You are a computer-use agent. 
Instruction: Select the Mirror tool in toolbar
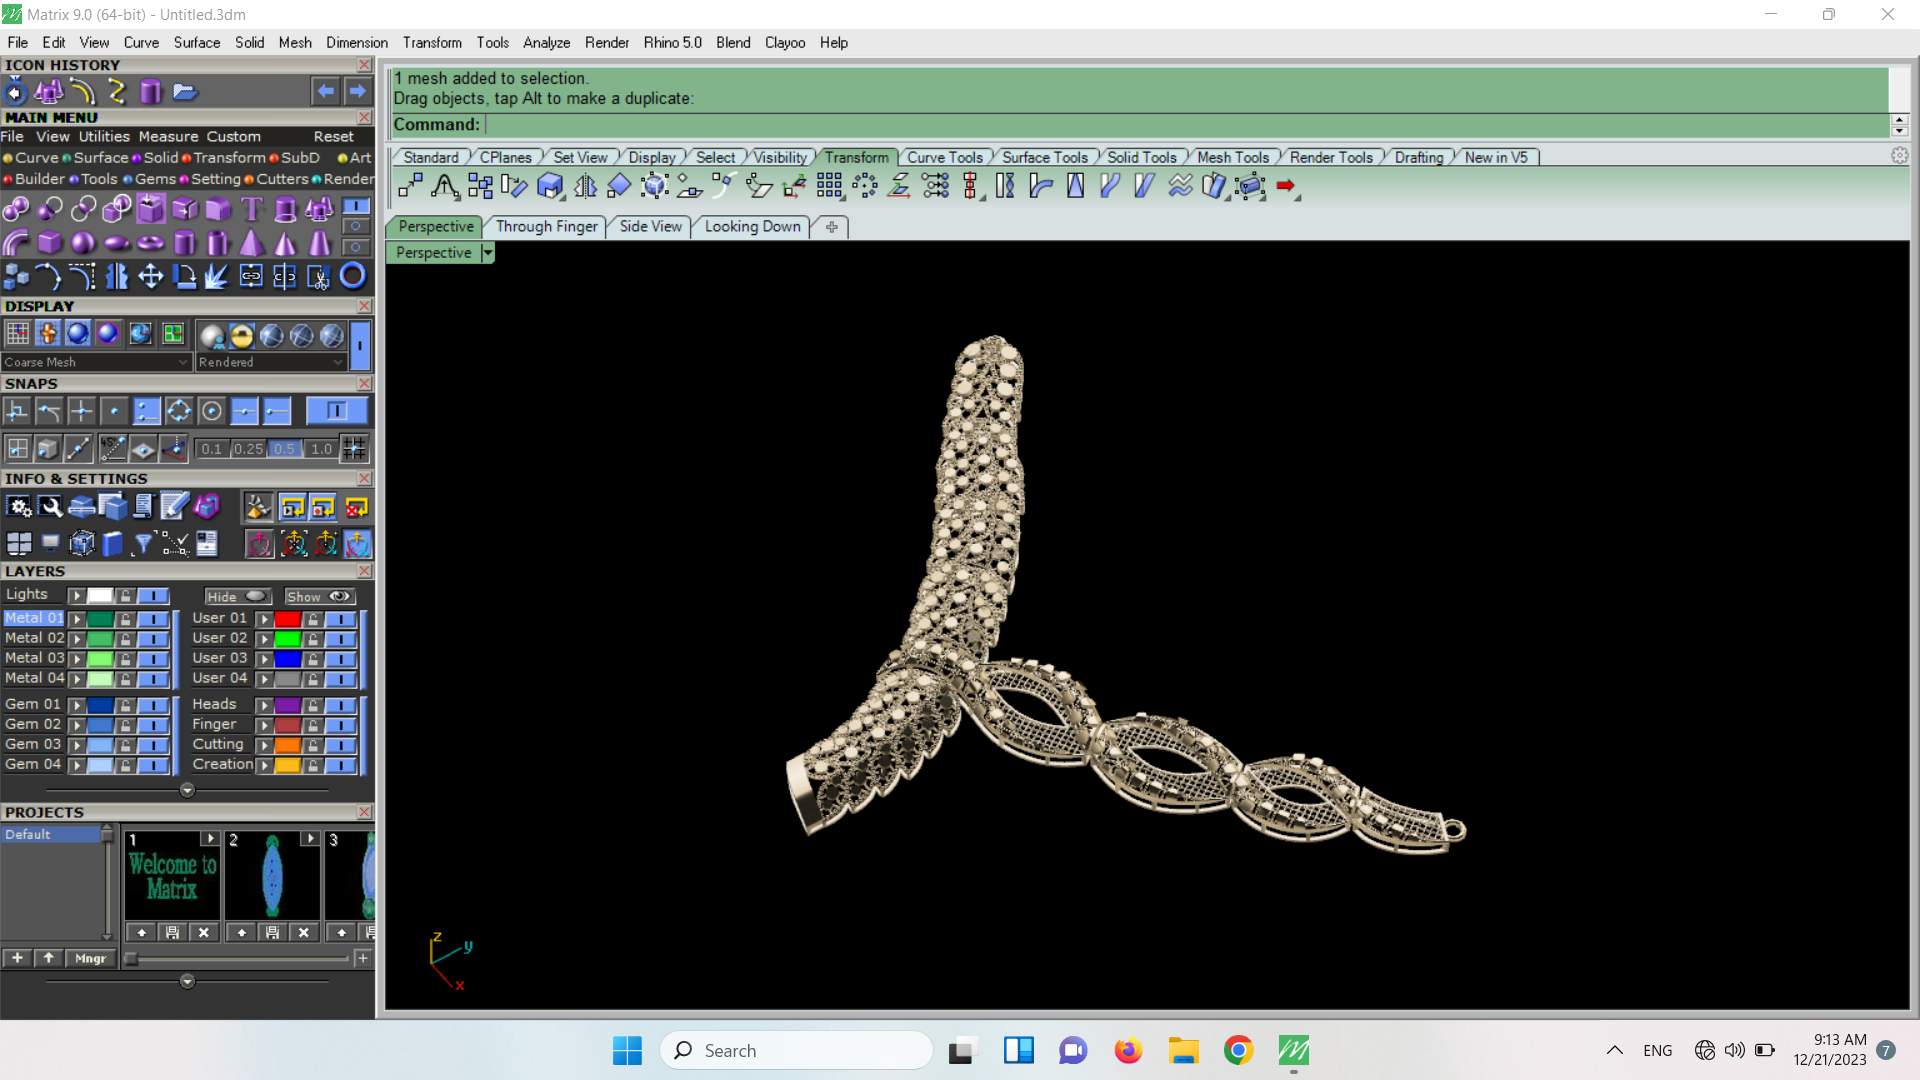[x=586, y=186]
